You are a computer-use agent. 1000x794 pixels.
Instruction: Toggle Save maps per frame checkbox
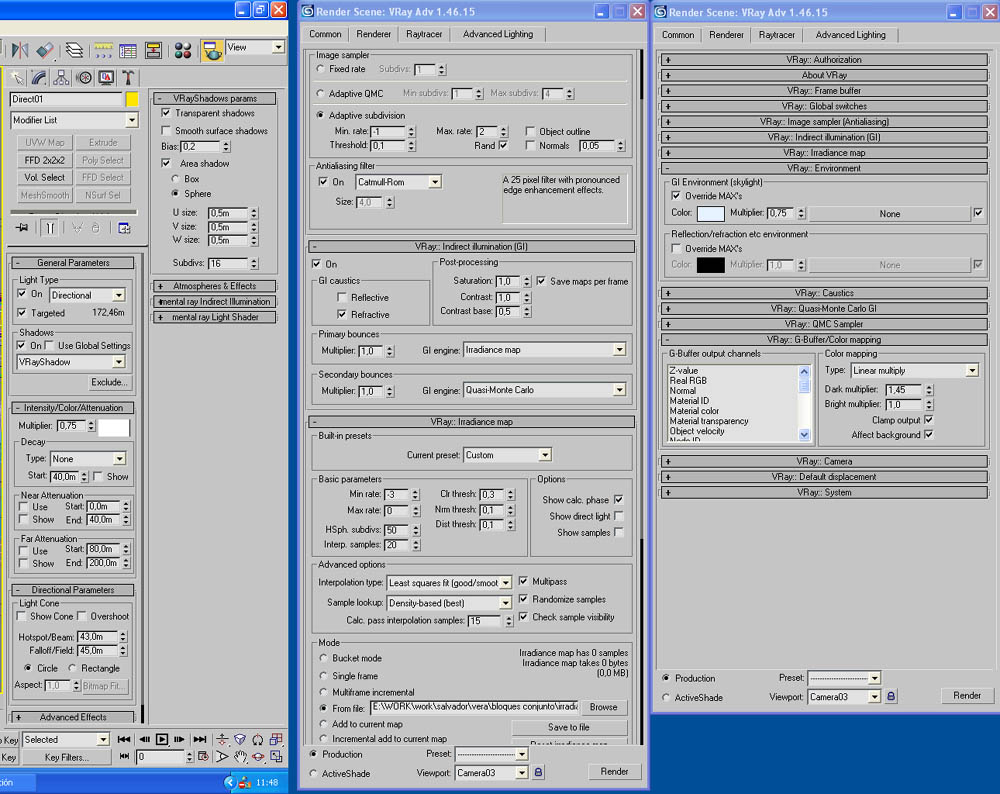click(541, 281)
